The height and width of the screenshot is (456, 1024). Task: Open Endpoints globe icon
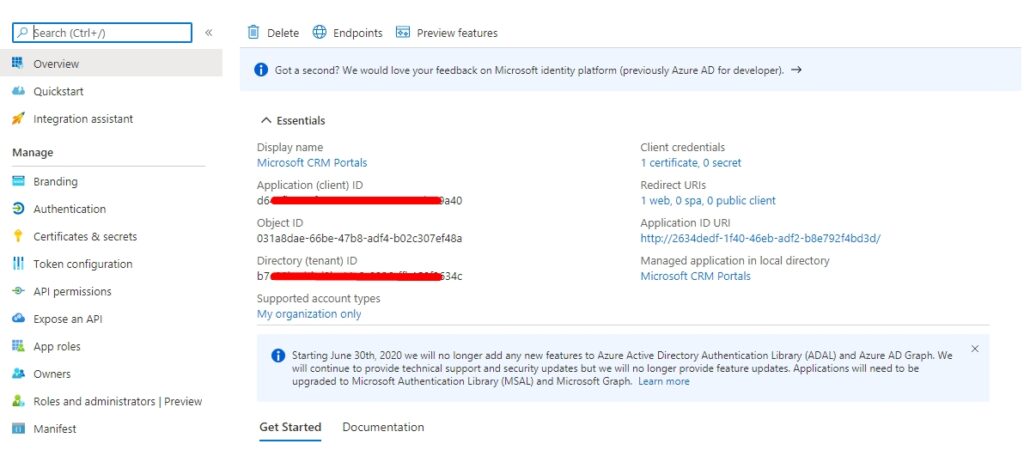pos(319,32)
